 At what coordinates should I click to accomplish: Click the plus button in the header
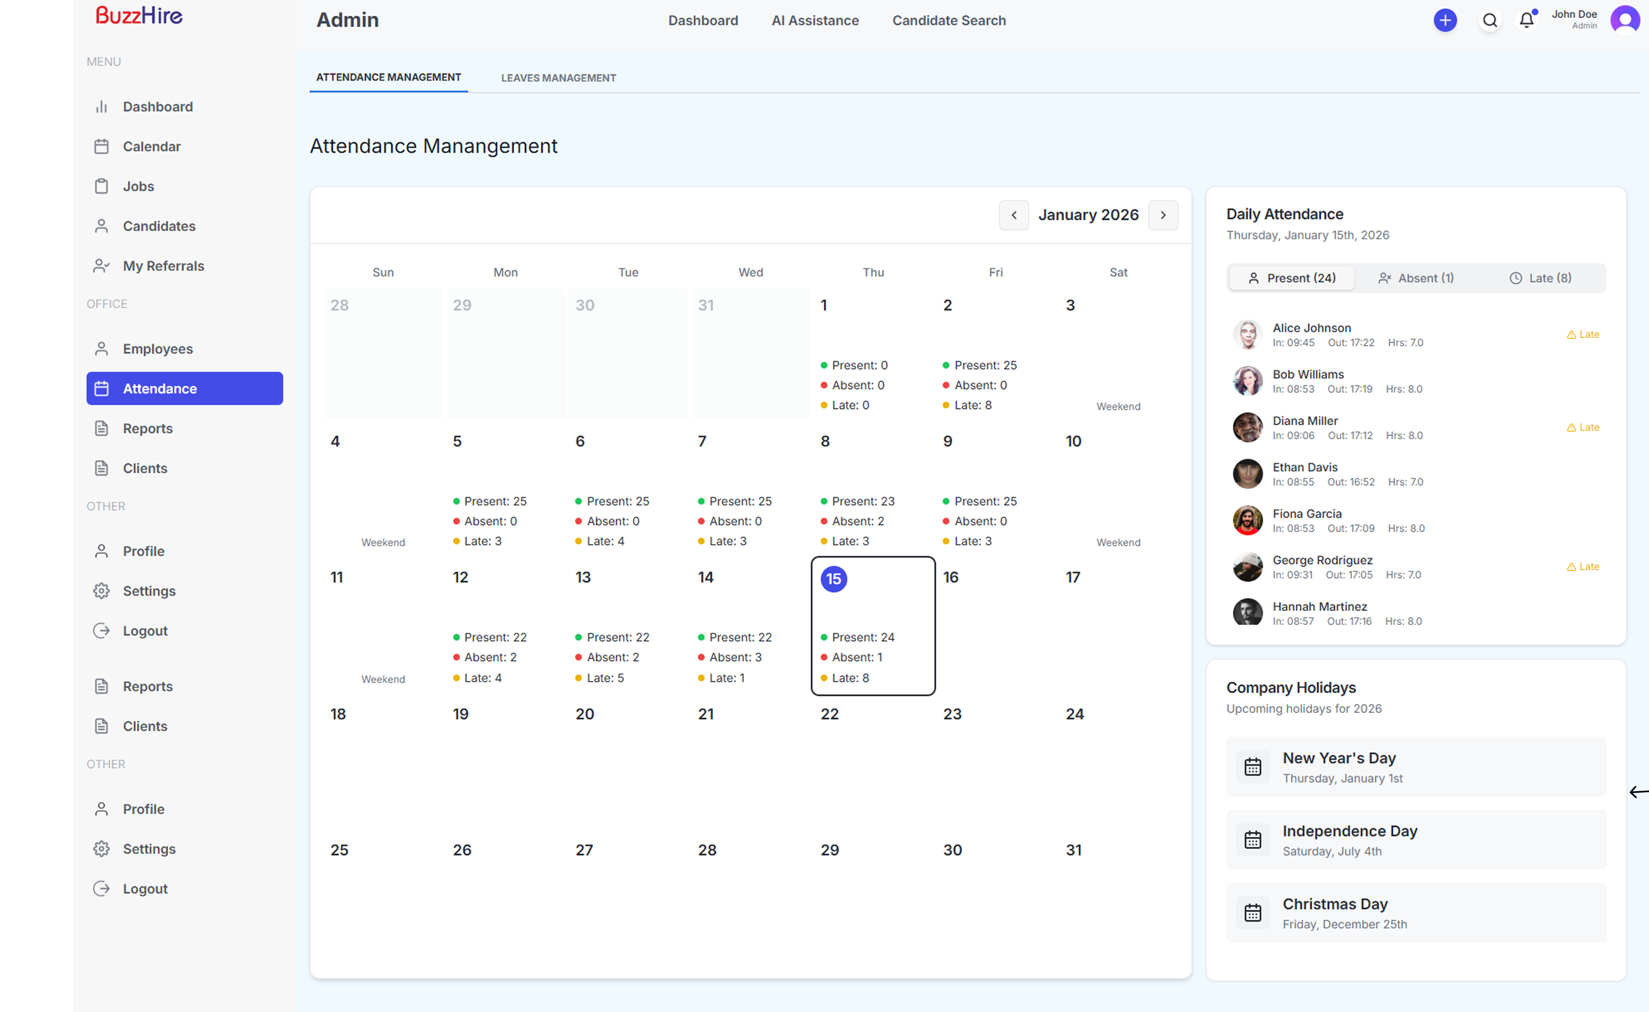pyautogui.click(x=1445, y=20)
